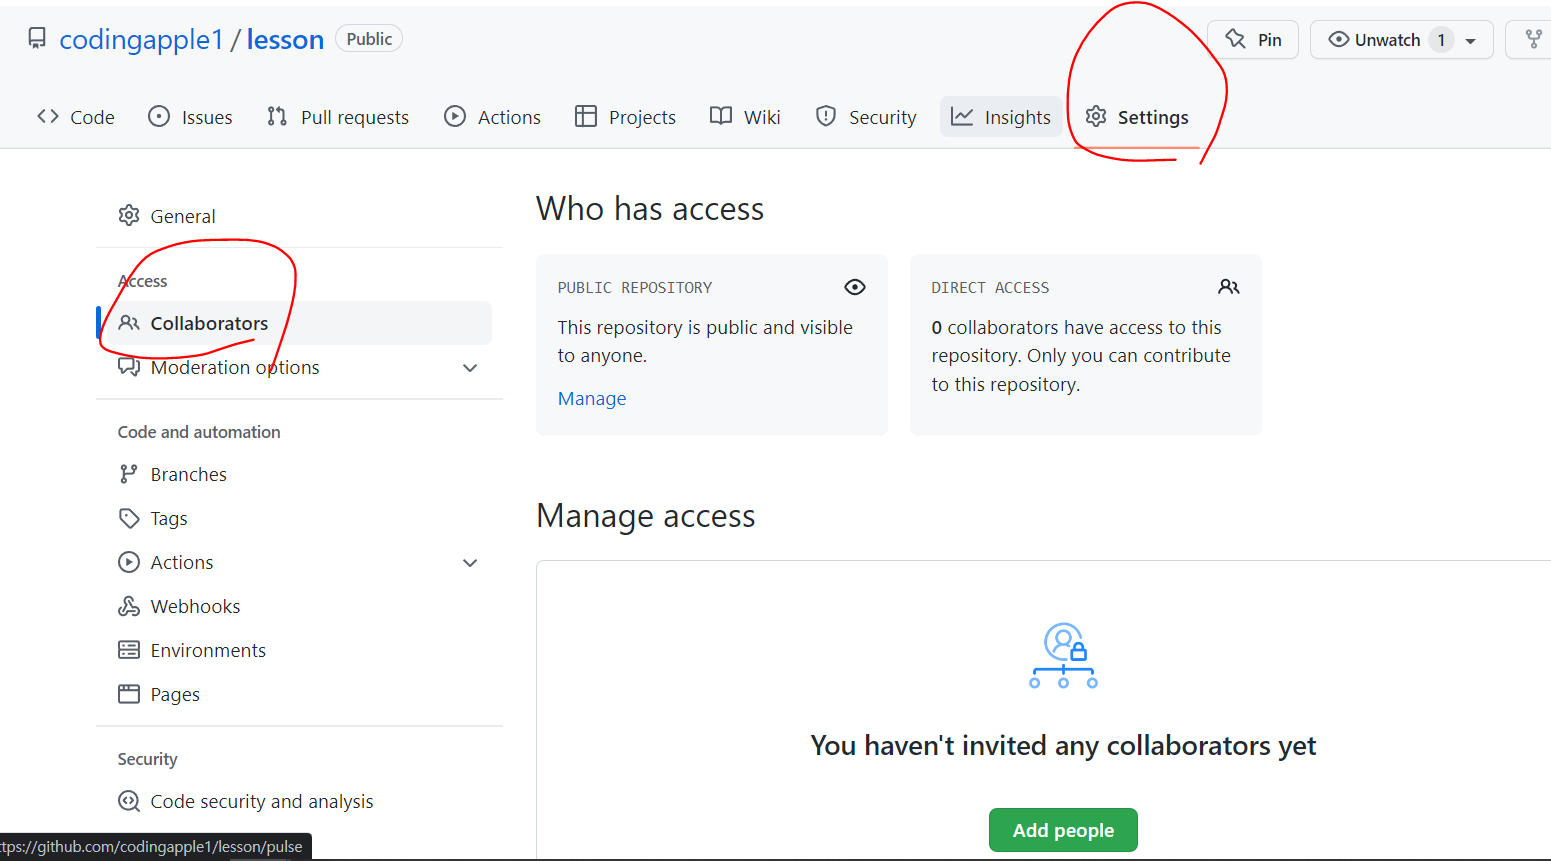Click the Security section heading in sidebar
The width and height of the screenshot is (1551, 861).
coord(147,759)
